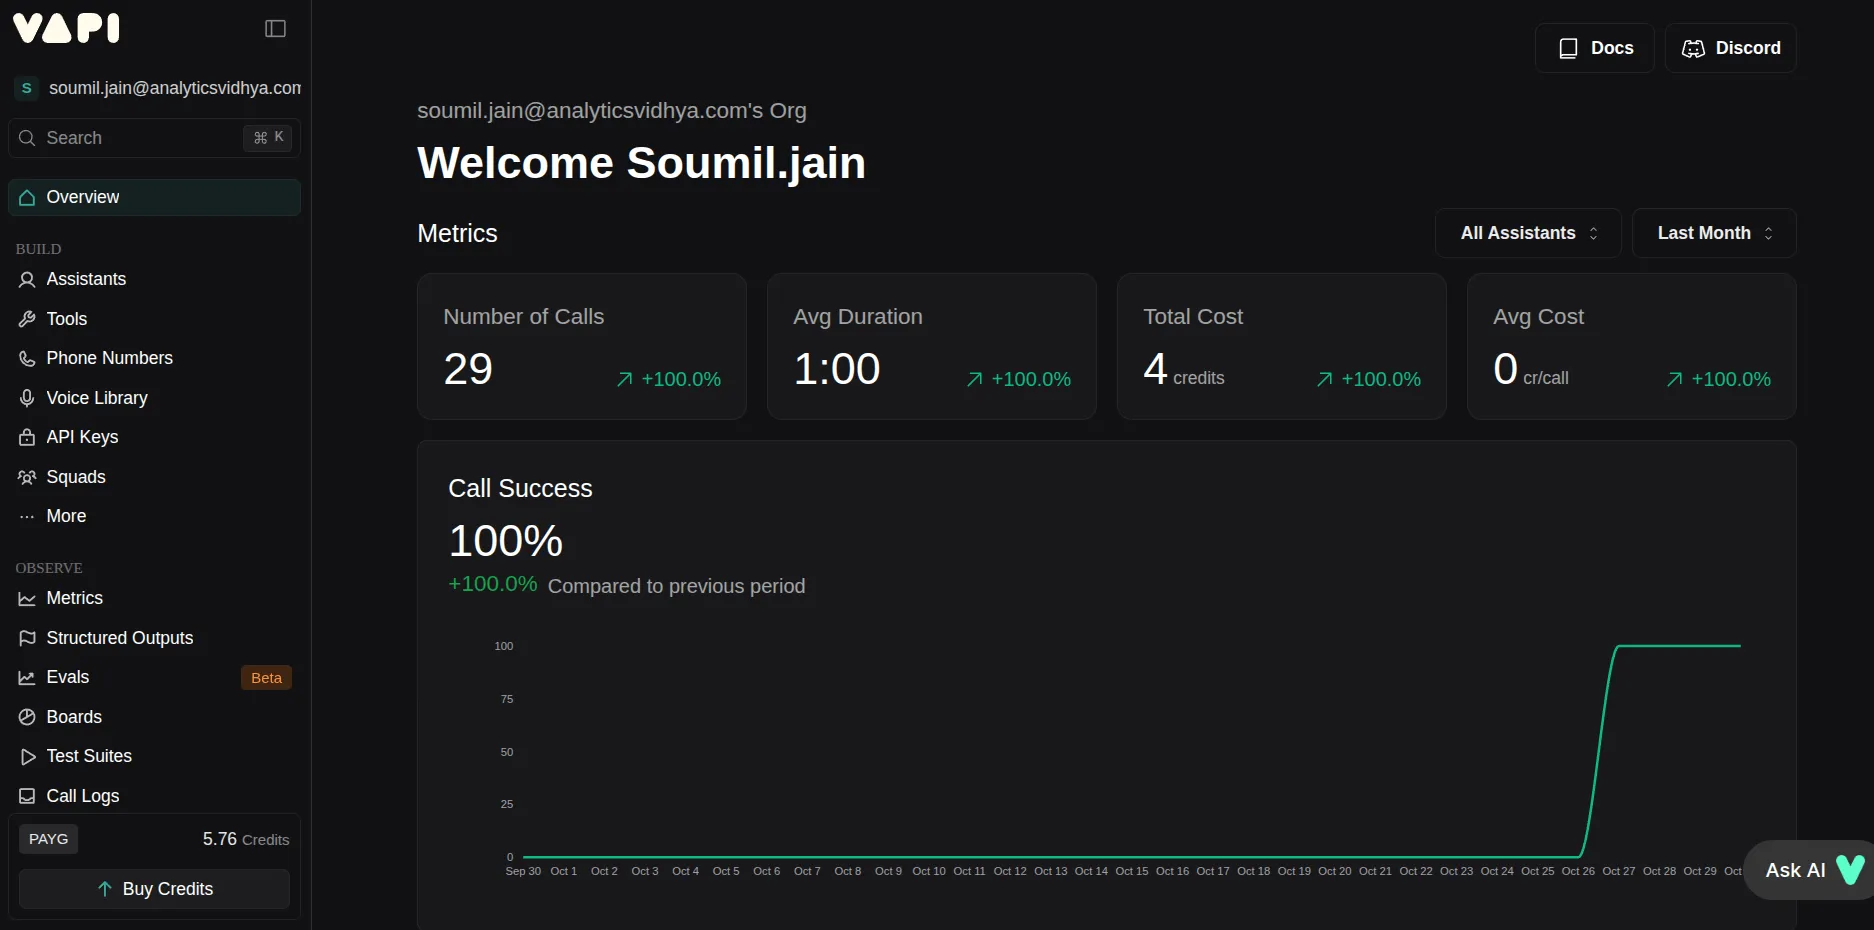Open the Metrics section under Observe

pos(74,597)
